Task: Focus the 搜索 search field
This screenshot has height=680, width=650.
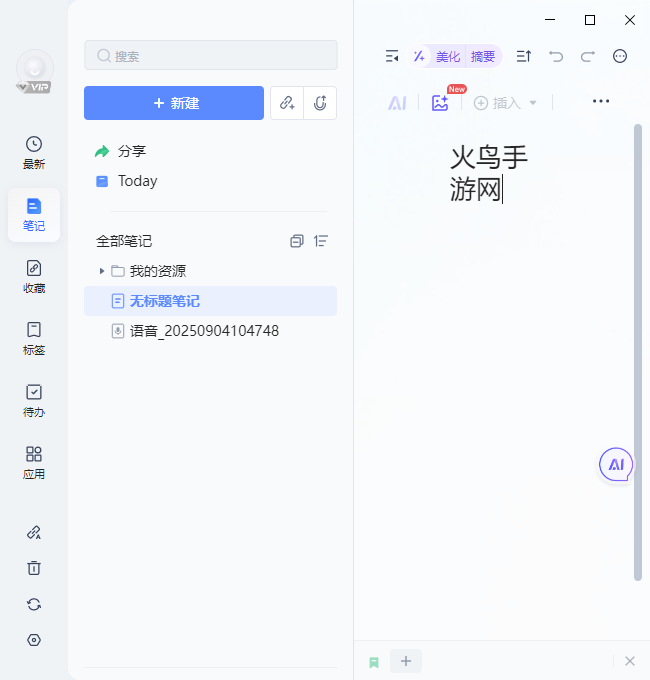Action: pos(211,55)
